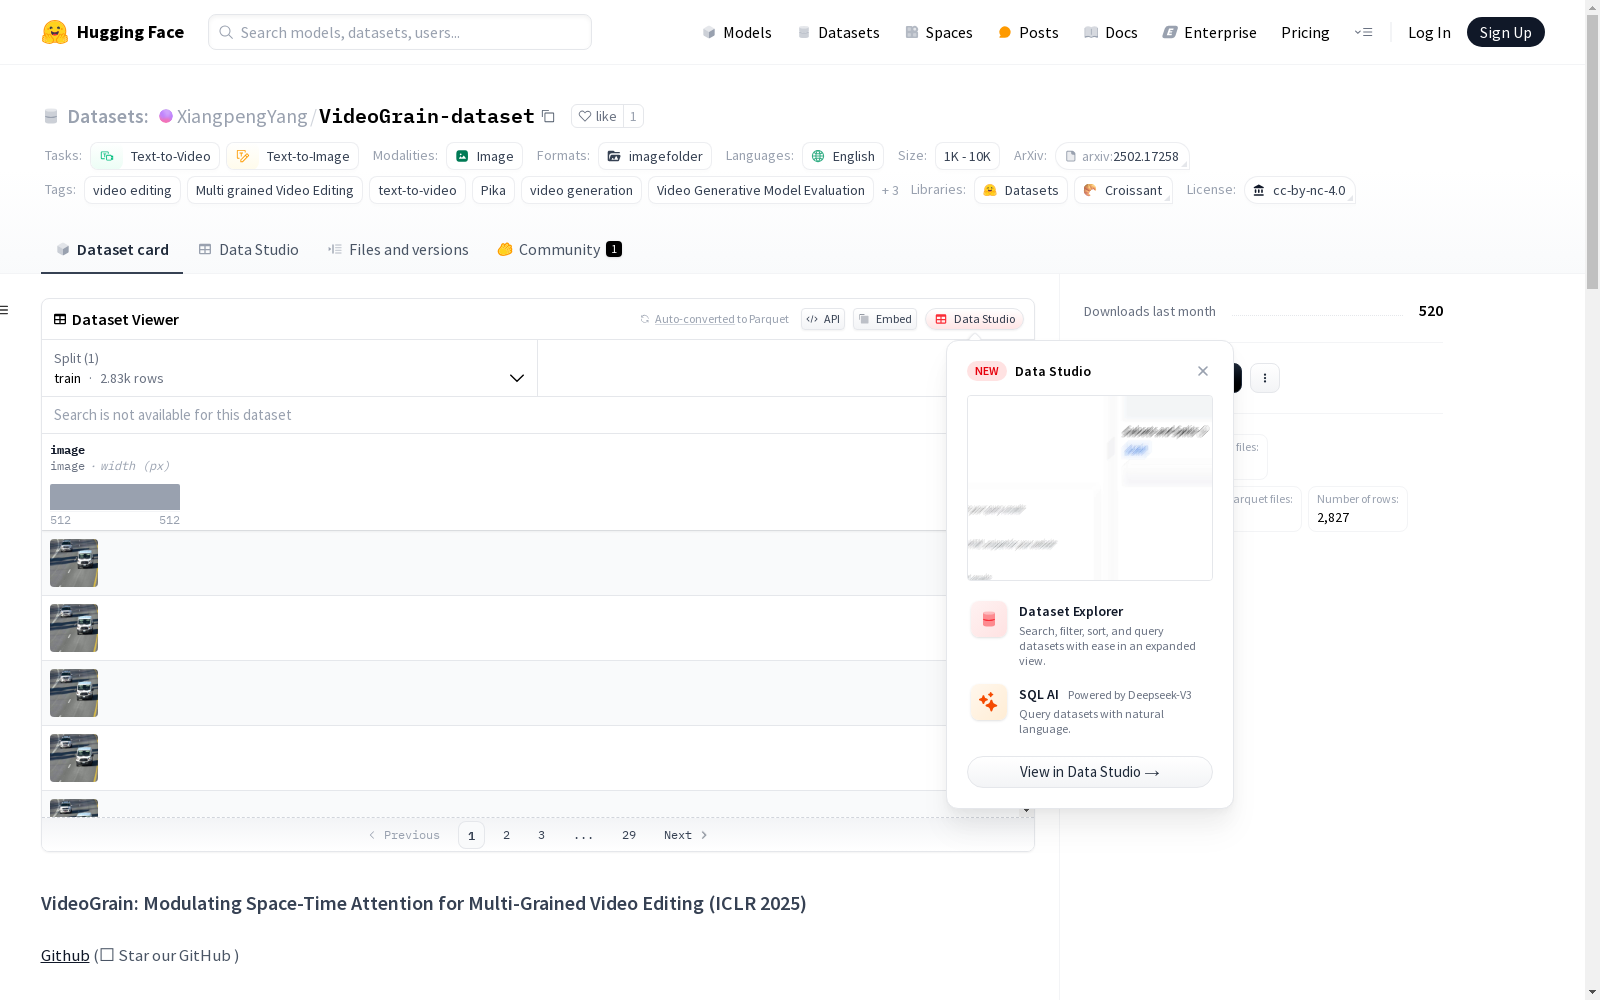Switch to the Dataset card tab

tap(112, 250)
